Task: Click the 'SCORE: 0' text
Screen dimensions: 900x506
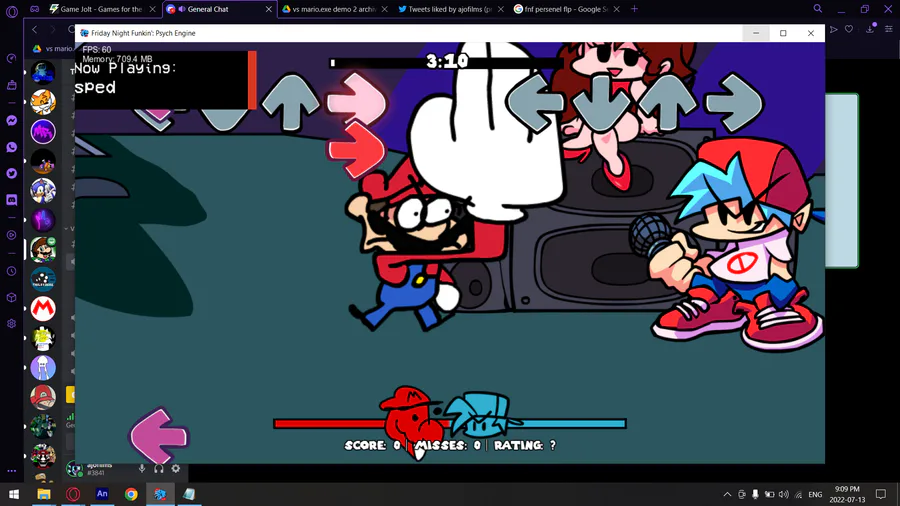Action: pyautogui.click(x=372, y=445)
